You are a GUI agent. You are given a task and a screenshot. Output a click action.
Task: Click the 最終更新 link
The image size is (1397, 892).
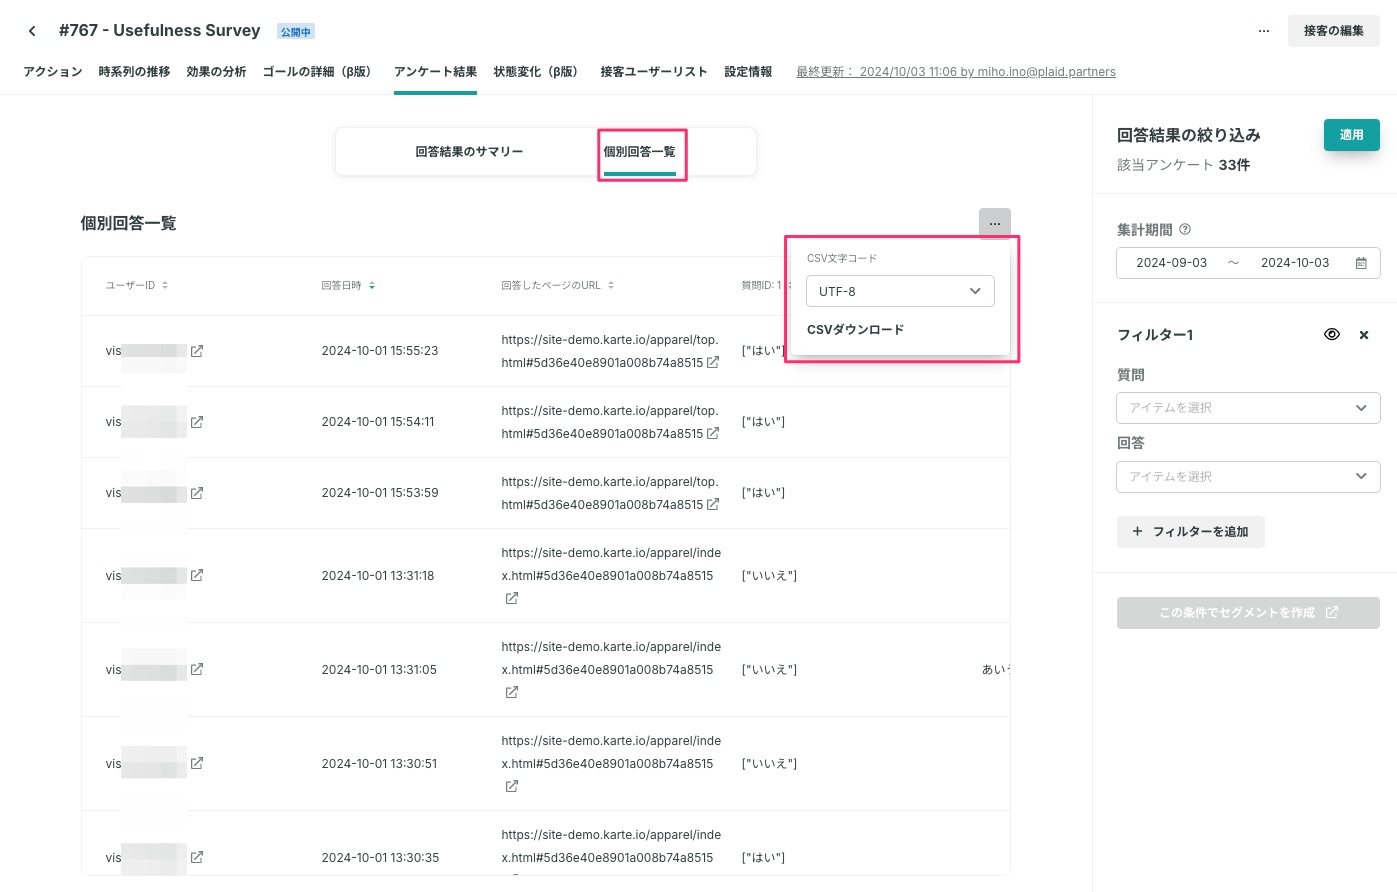[956, 72]
